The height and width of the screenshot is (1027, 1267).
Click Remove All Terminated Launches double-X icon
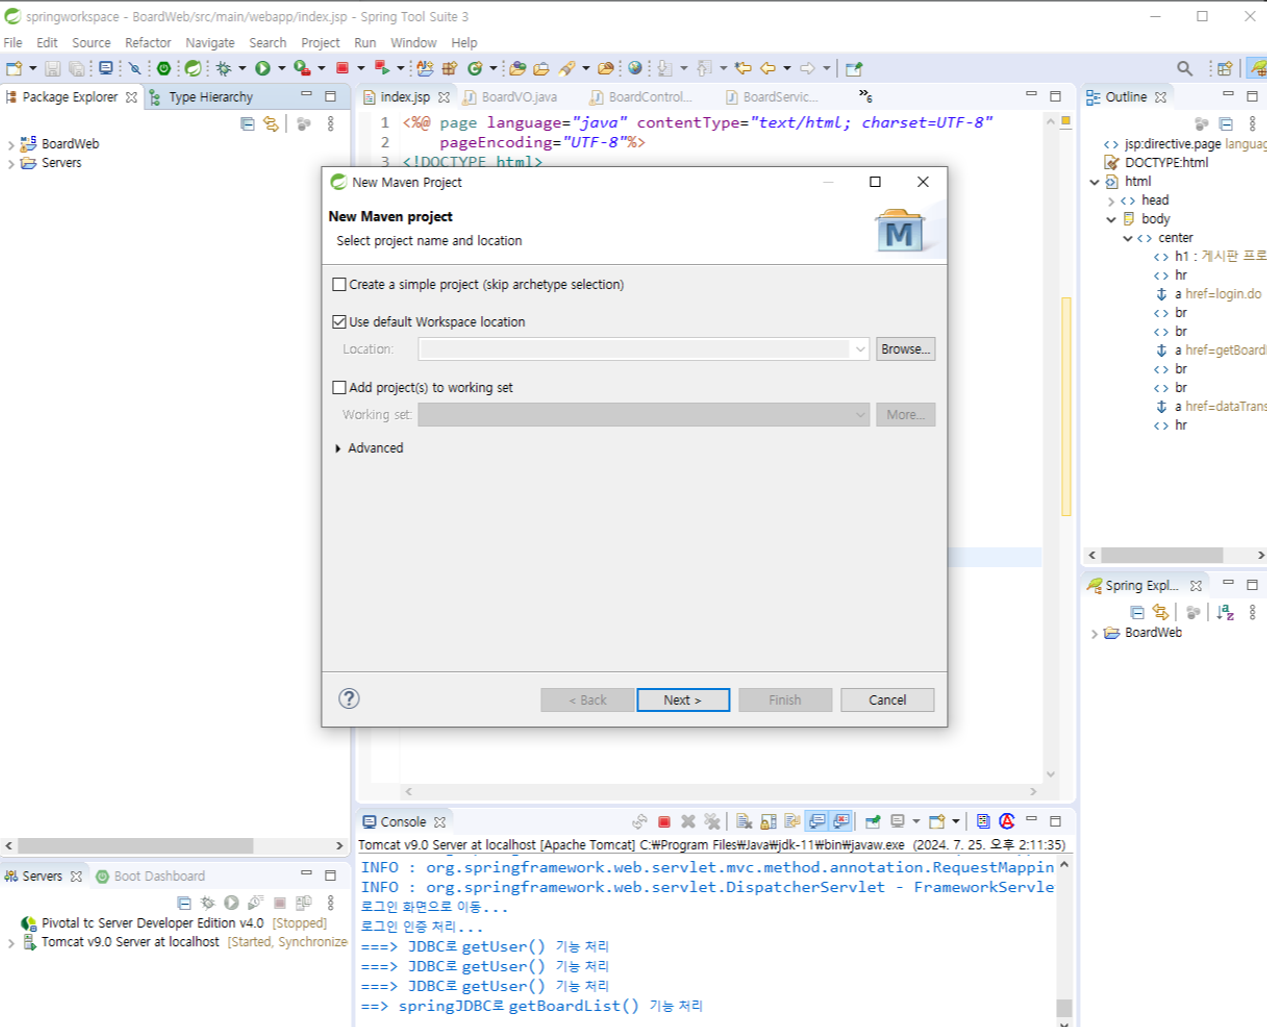tap(712, 822)
